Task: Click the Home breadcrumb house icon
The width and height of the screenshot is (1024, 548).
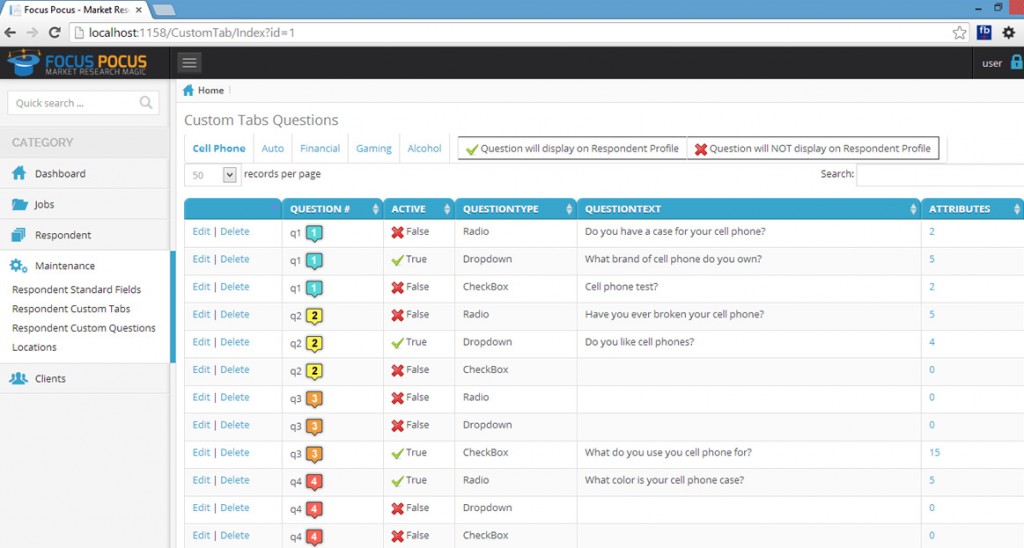Action: pyautogui.click(x=188, y=90)
